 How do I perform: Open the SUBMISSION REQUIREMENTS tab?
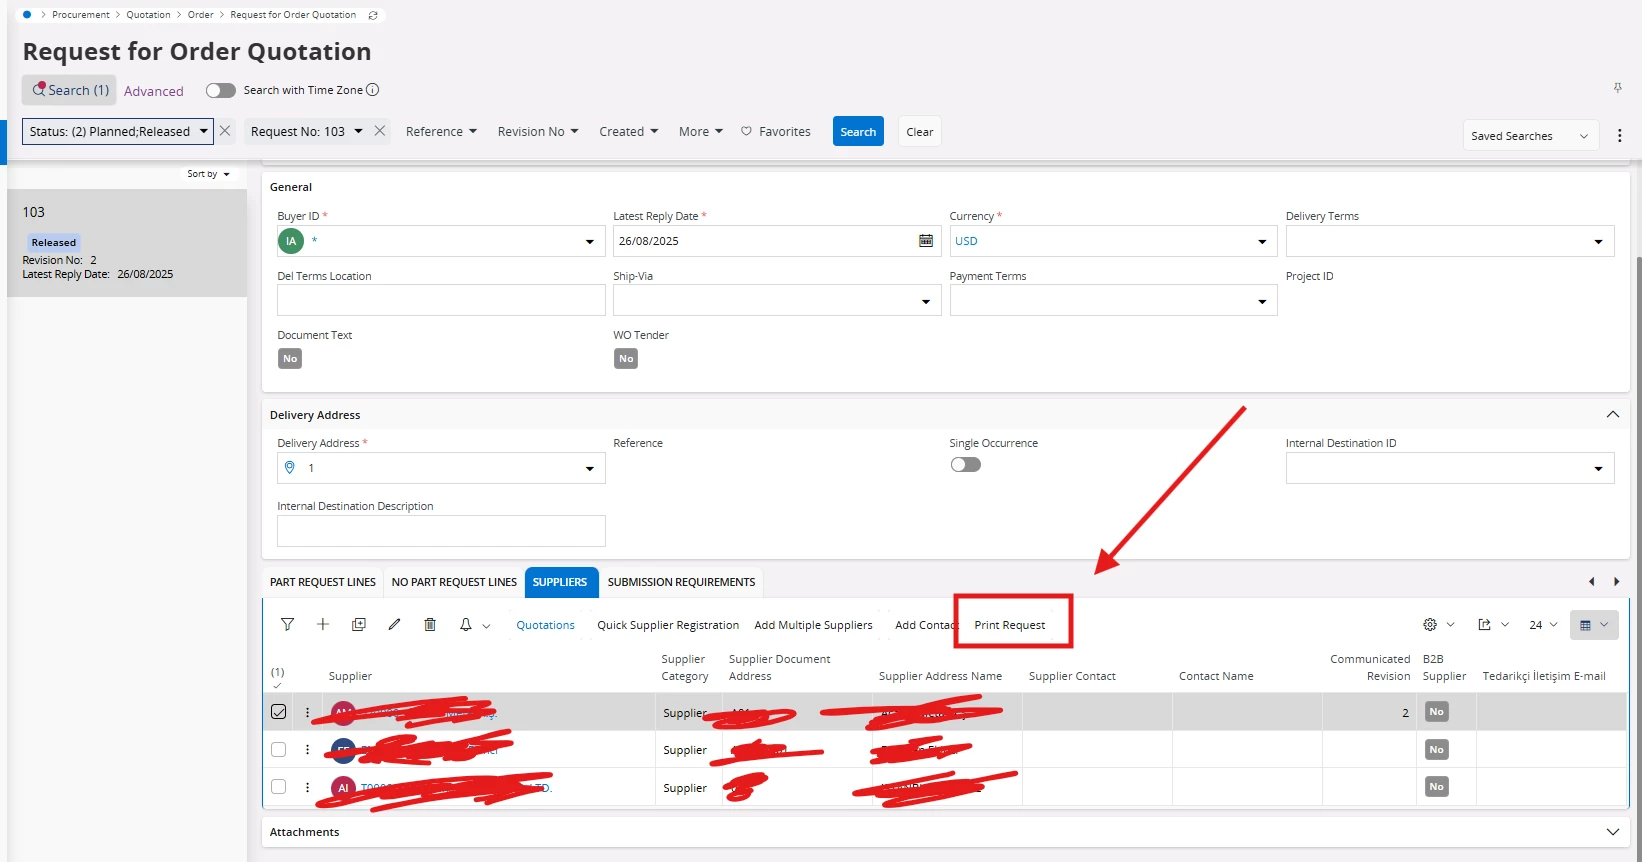pos(682,582)
